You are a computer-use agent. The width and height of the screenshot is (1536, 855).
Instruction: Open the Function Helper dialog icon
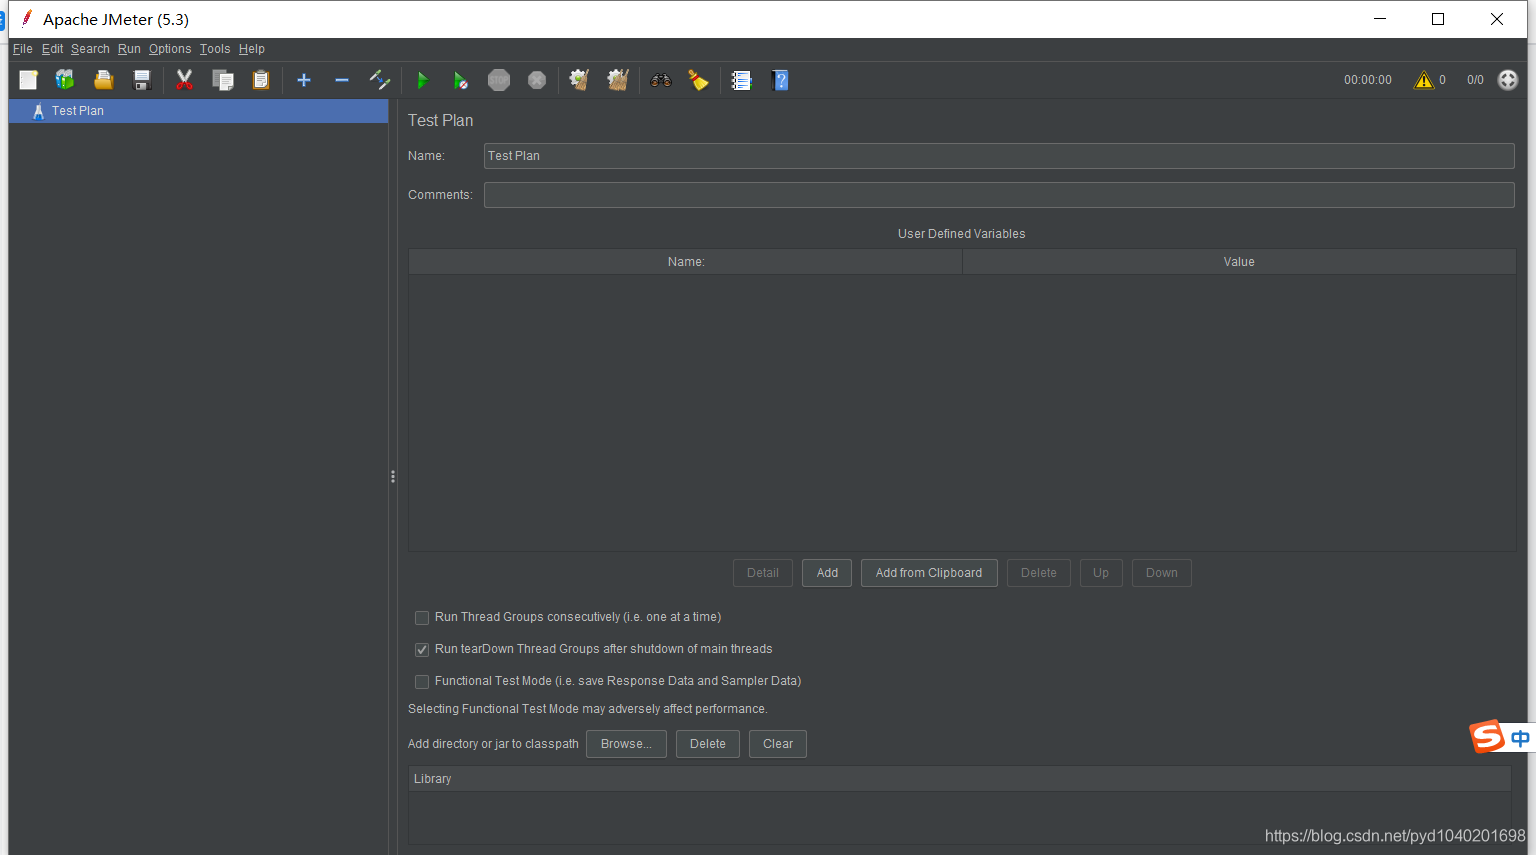[x=741, y=80]
